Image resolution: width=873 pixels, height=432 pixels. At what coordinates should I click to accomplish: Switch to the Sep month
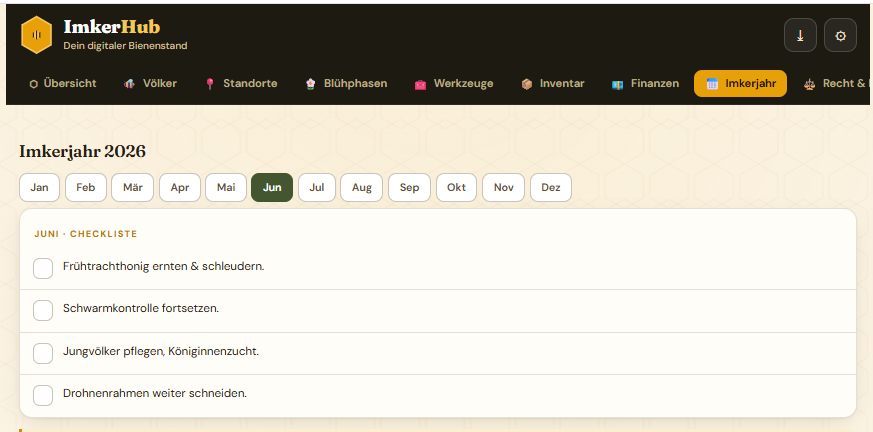(x=409, y=188)
